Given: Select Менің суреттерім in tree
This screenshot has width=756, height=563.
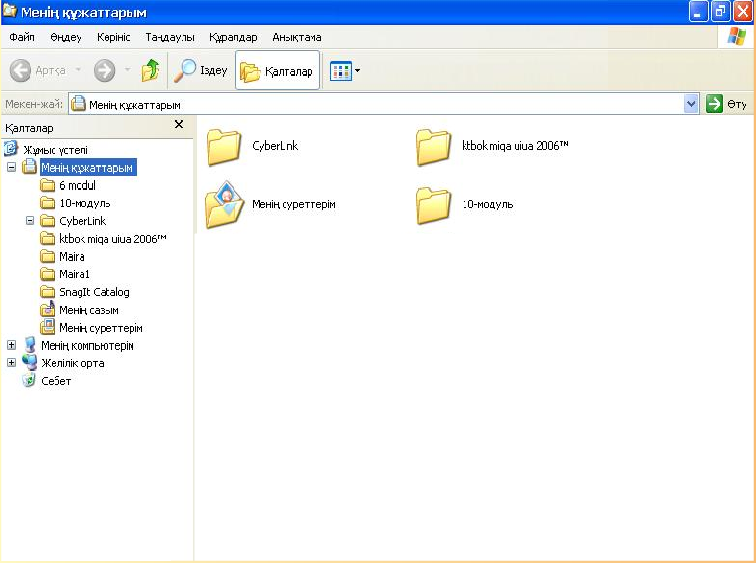Looking at the screenshot, I should tap(101, 328).
